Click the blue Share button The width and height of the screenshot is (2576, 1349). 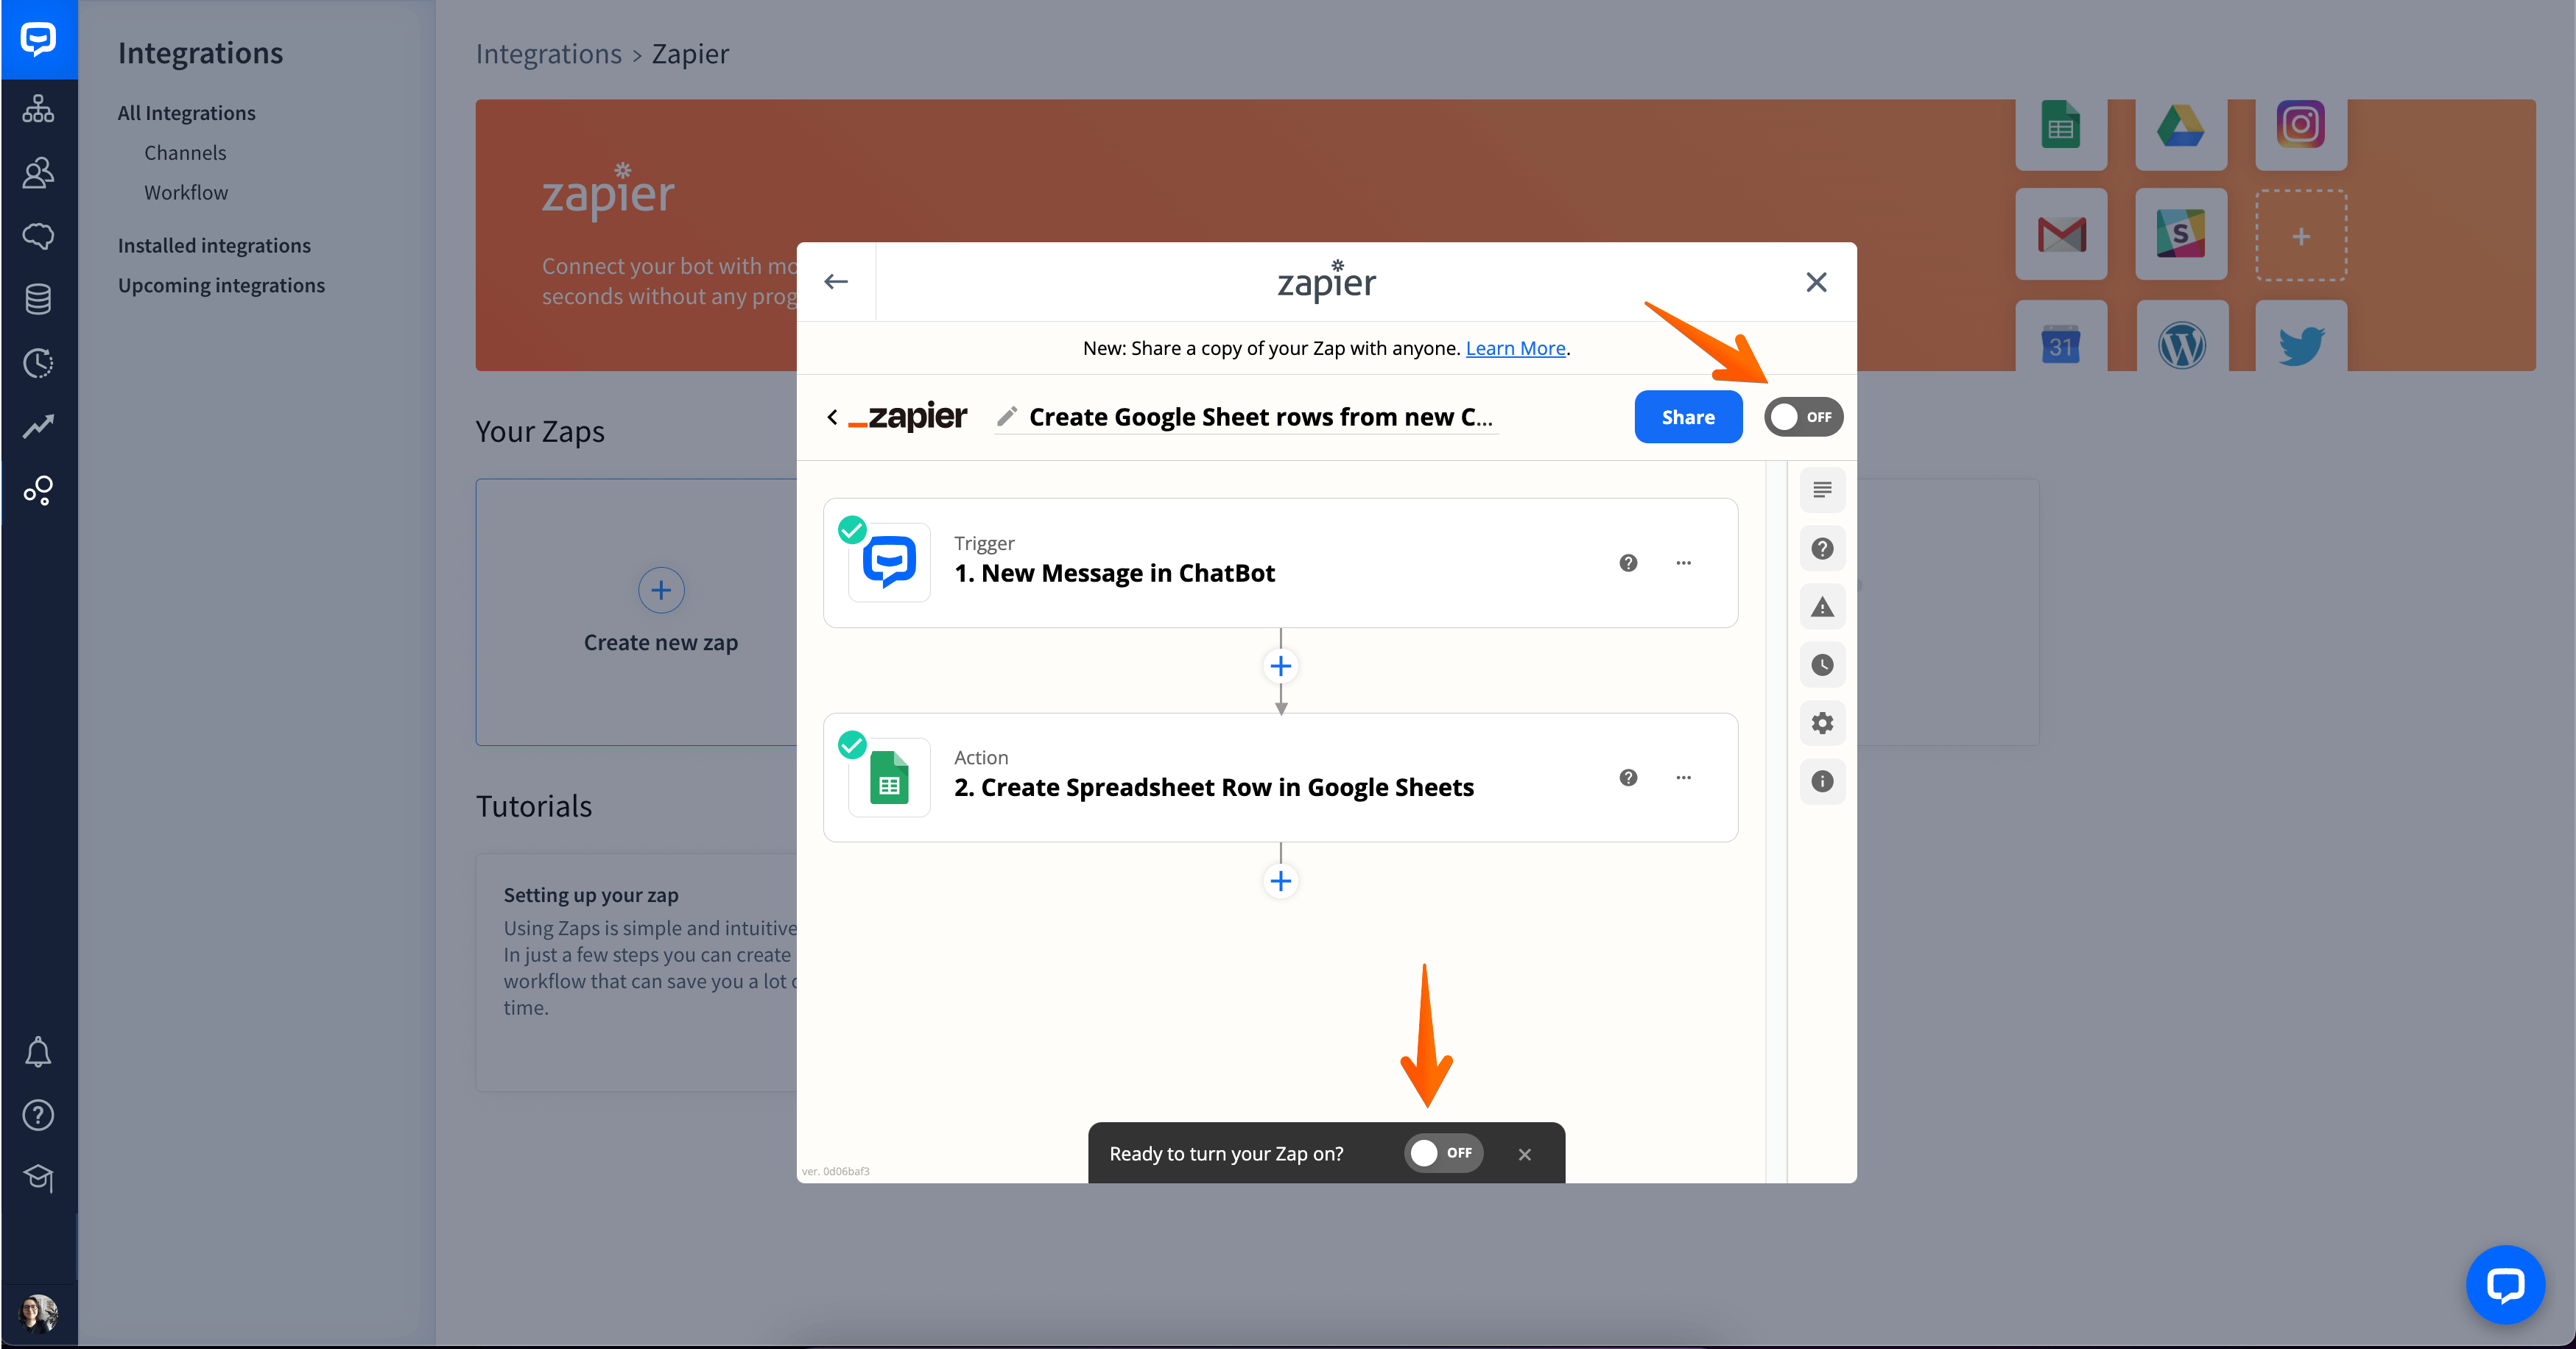click(x=1688, y=417)
